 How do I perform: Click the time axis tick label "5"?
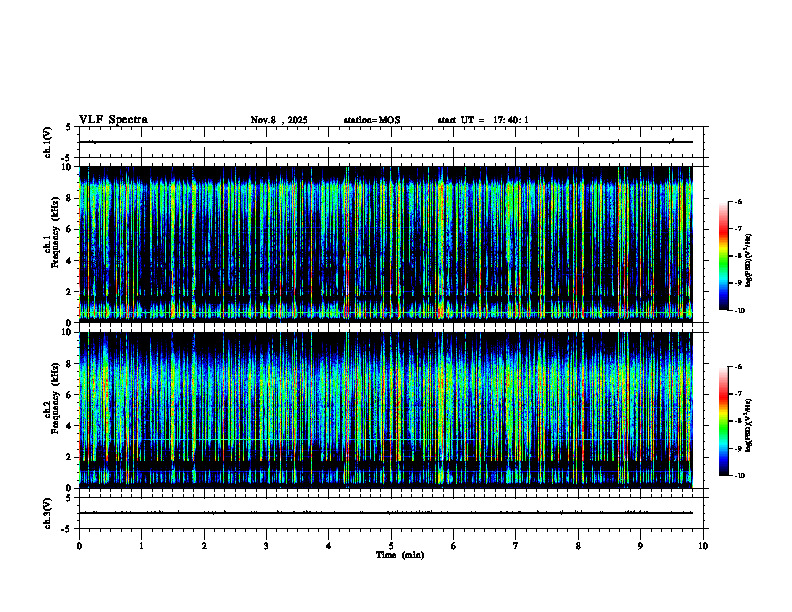tap(391, 546)
